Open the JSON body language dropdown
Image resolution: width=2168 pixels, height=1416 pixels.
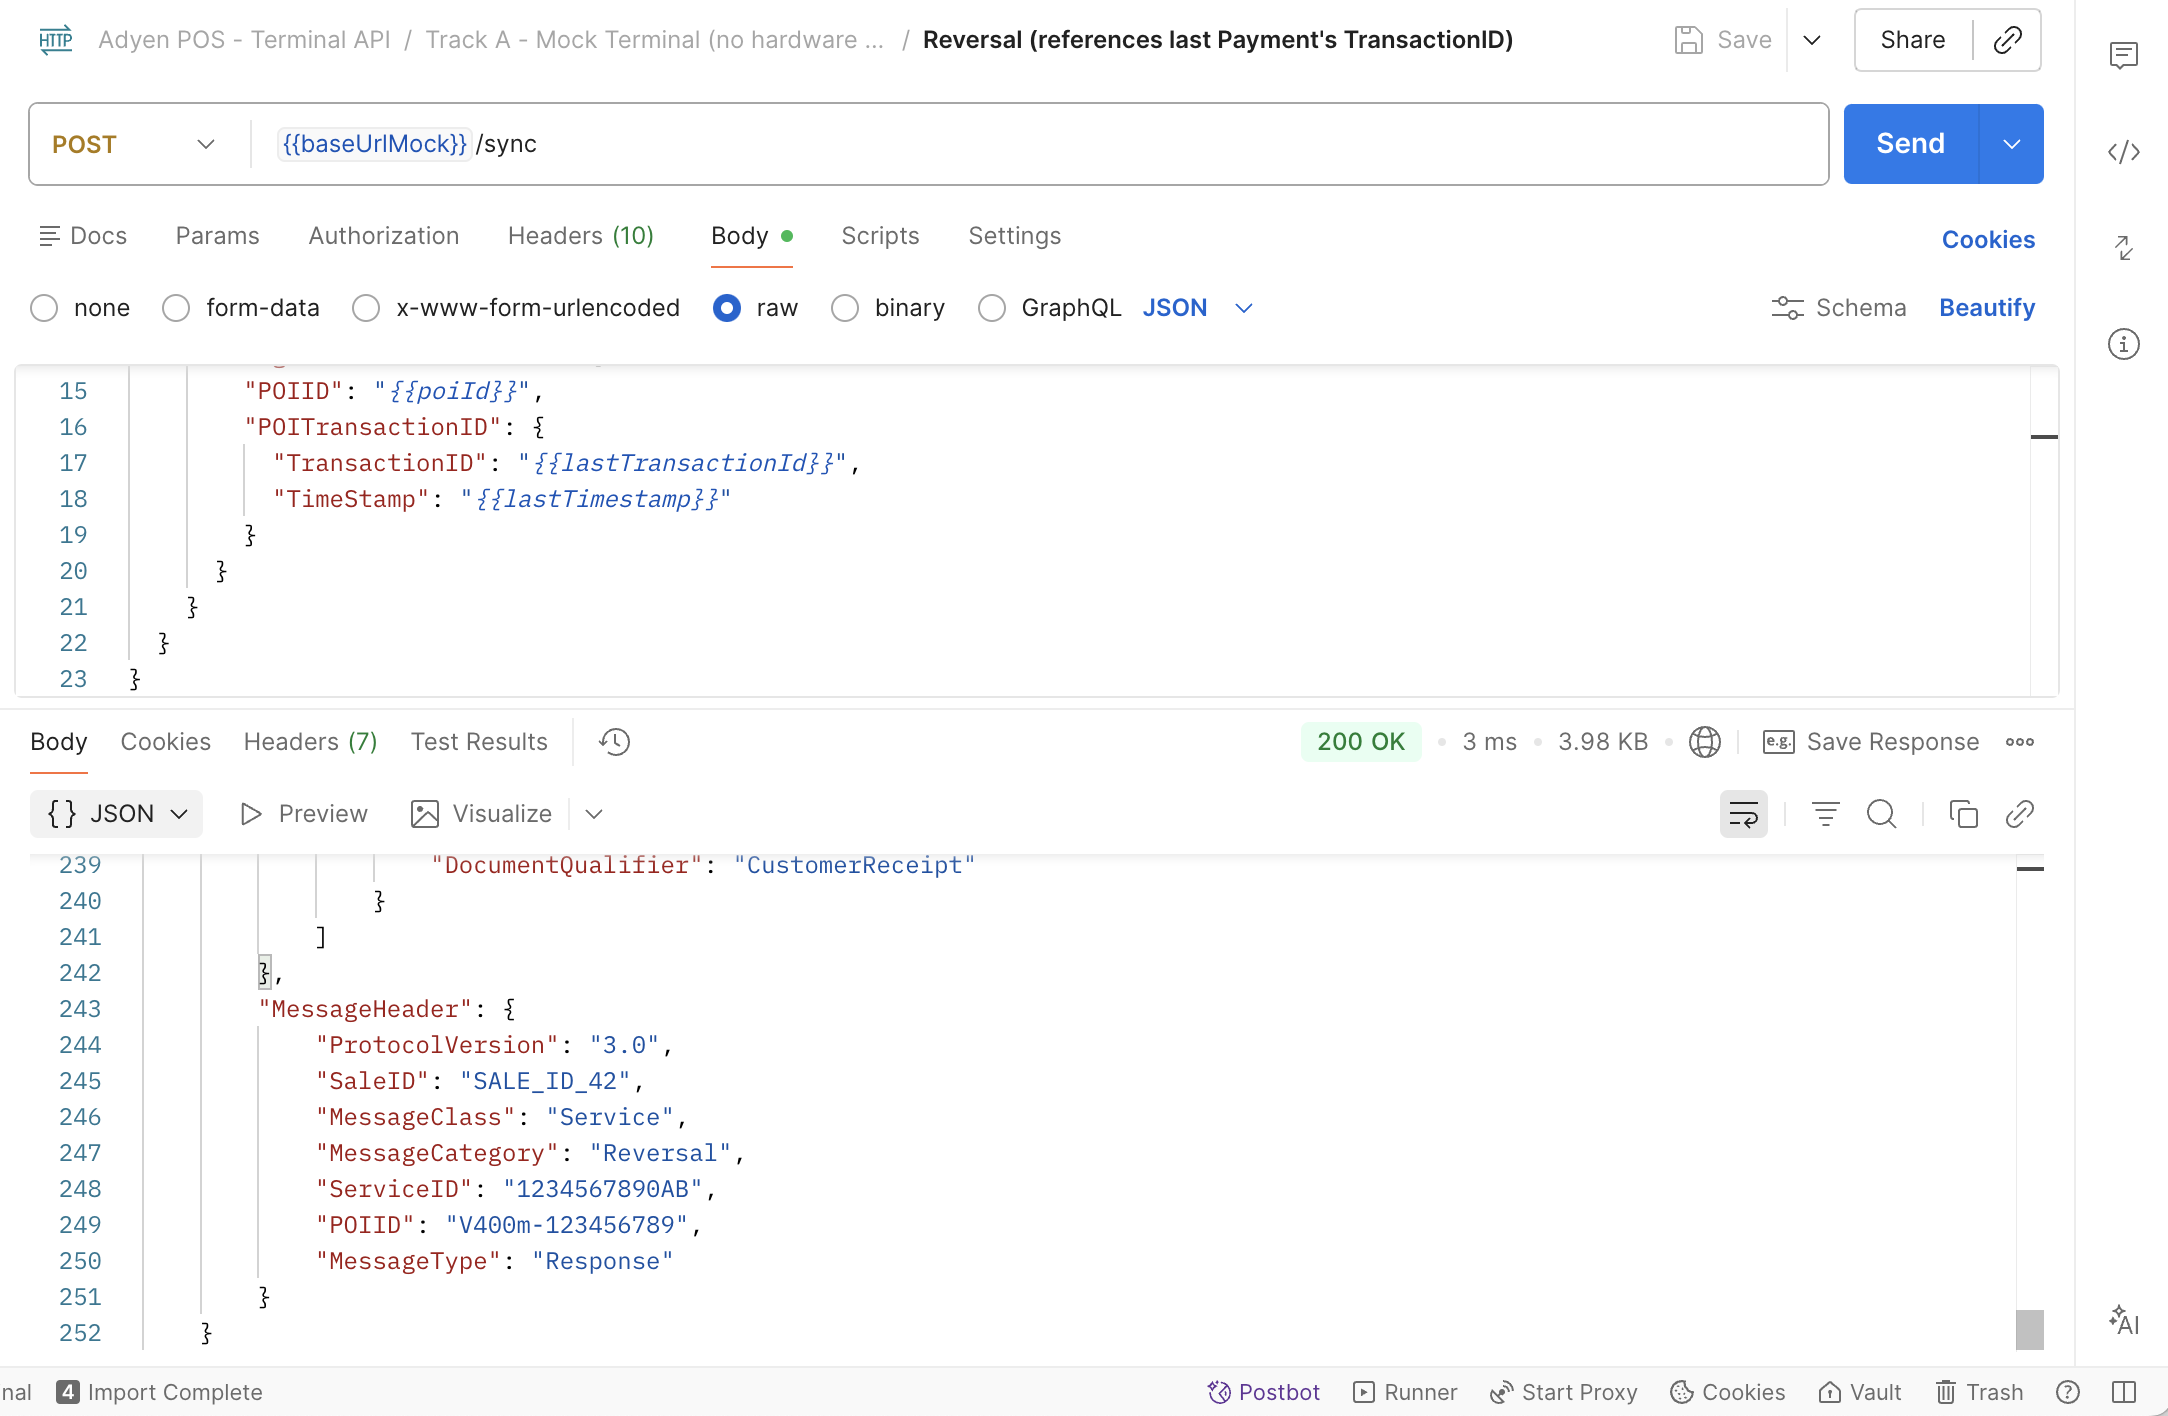(x=1197, y=308)
